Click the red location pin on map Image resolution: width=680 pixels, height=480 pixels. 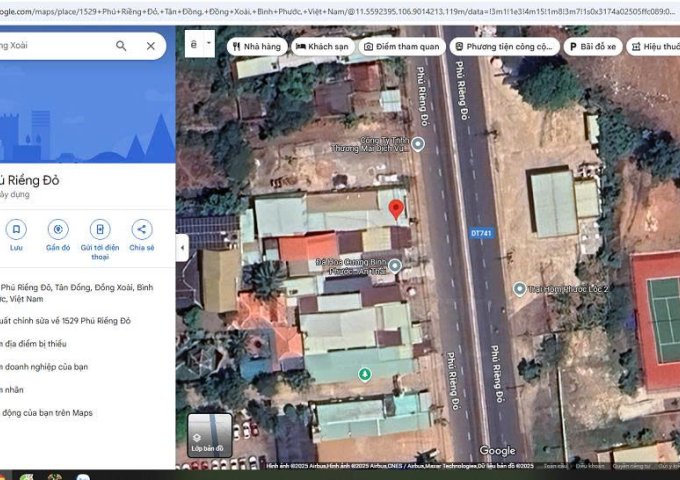pos(396,209)
